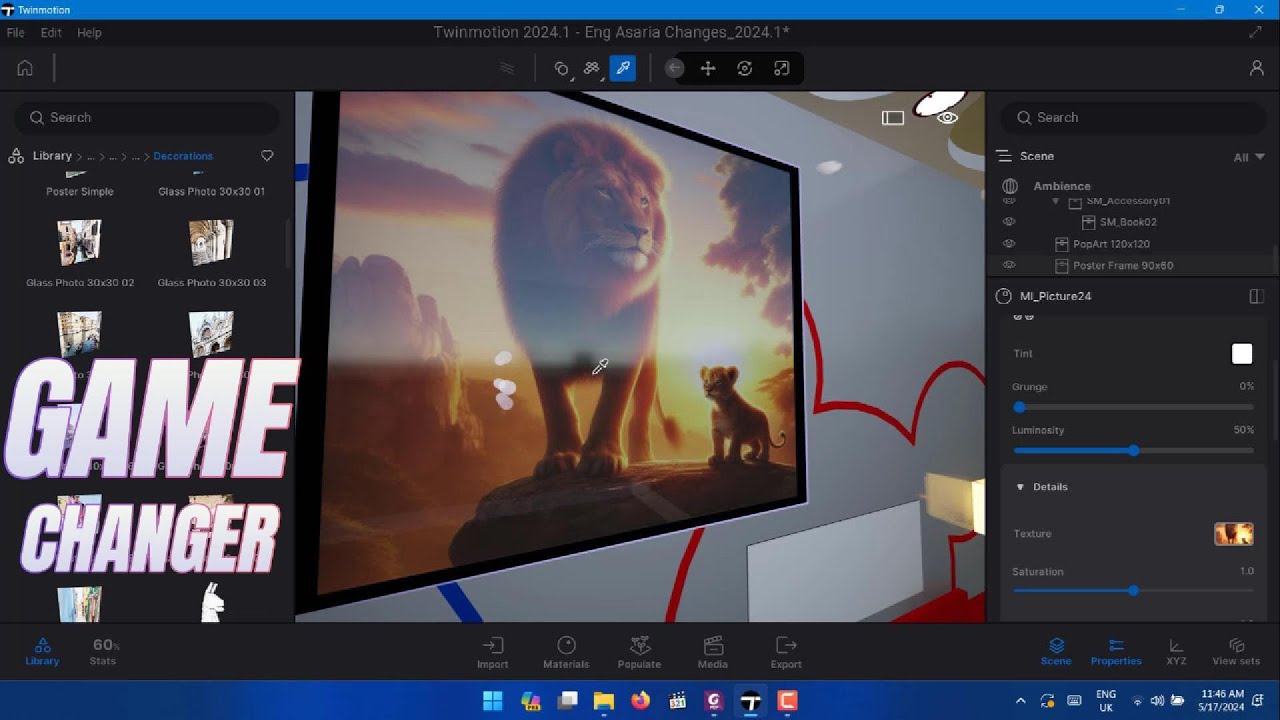
Task: Hide the Poster Frame 90x60 object
Action: pyautogui.click(x=1009, y=265)
